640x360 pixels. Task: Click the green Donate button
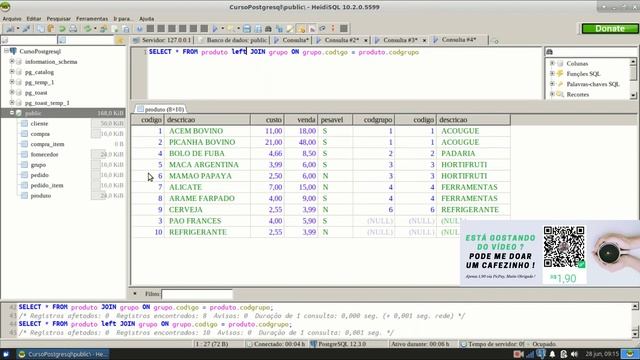point(610,29)
